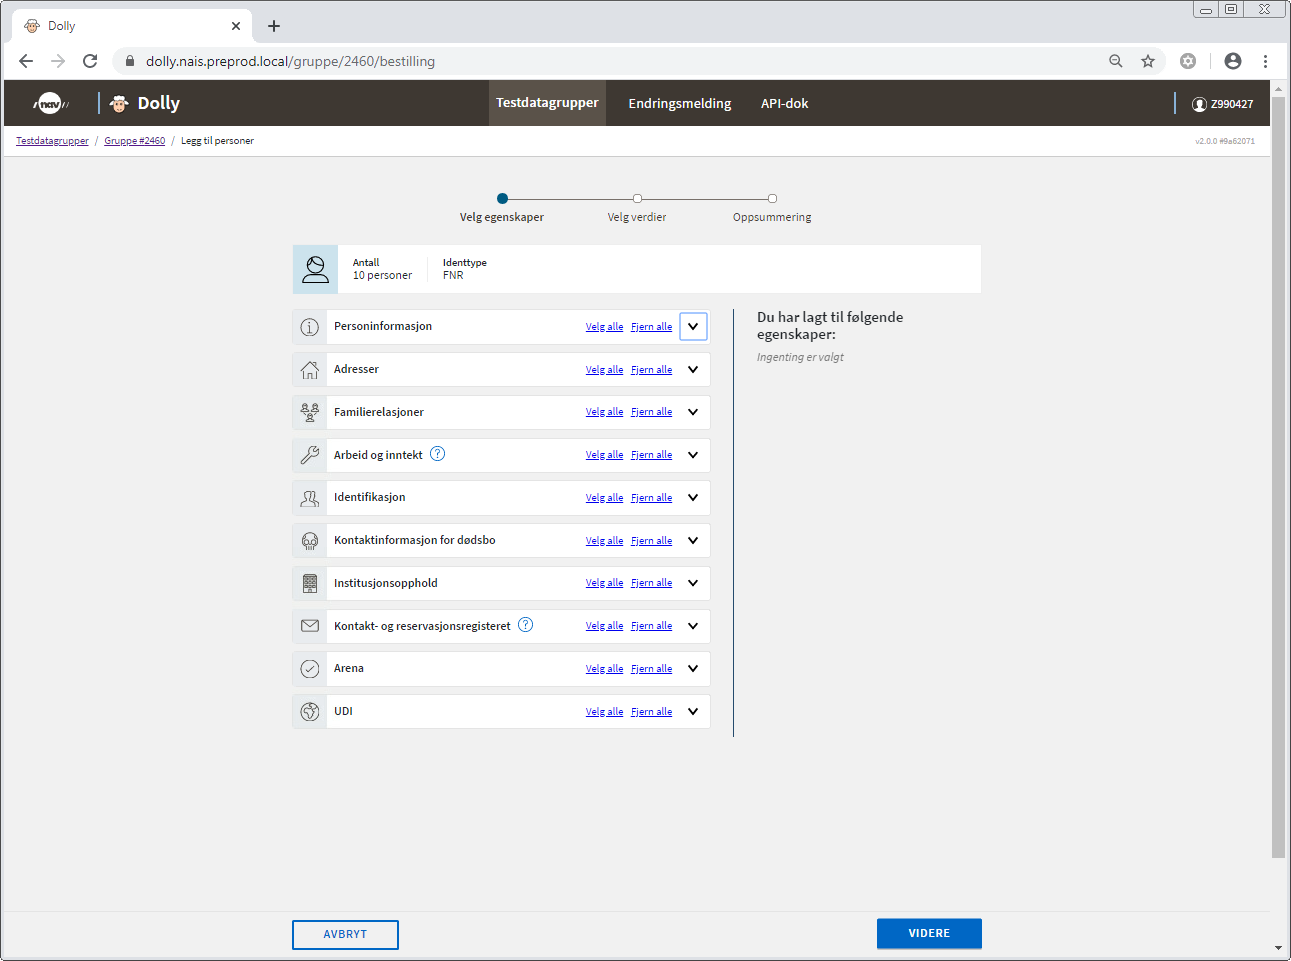Open a new browser tab
The height and width of the screenshot is (961, 1291).
pos(274,26)
